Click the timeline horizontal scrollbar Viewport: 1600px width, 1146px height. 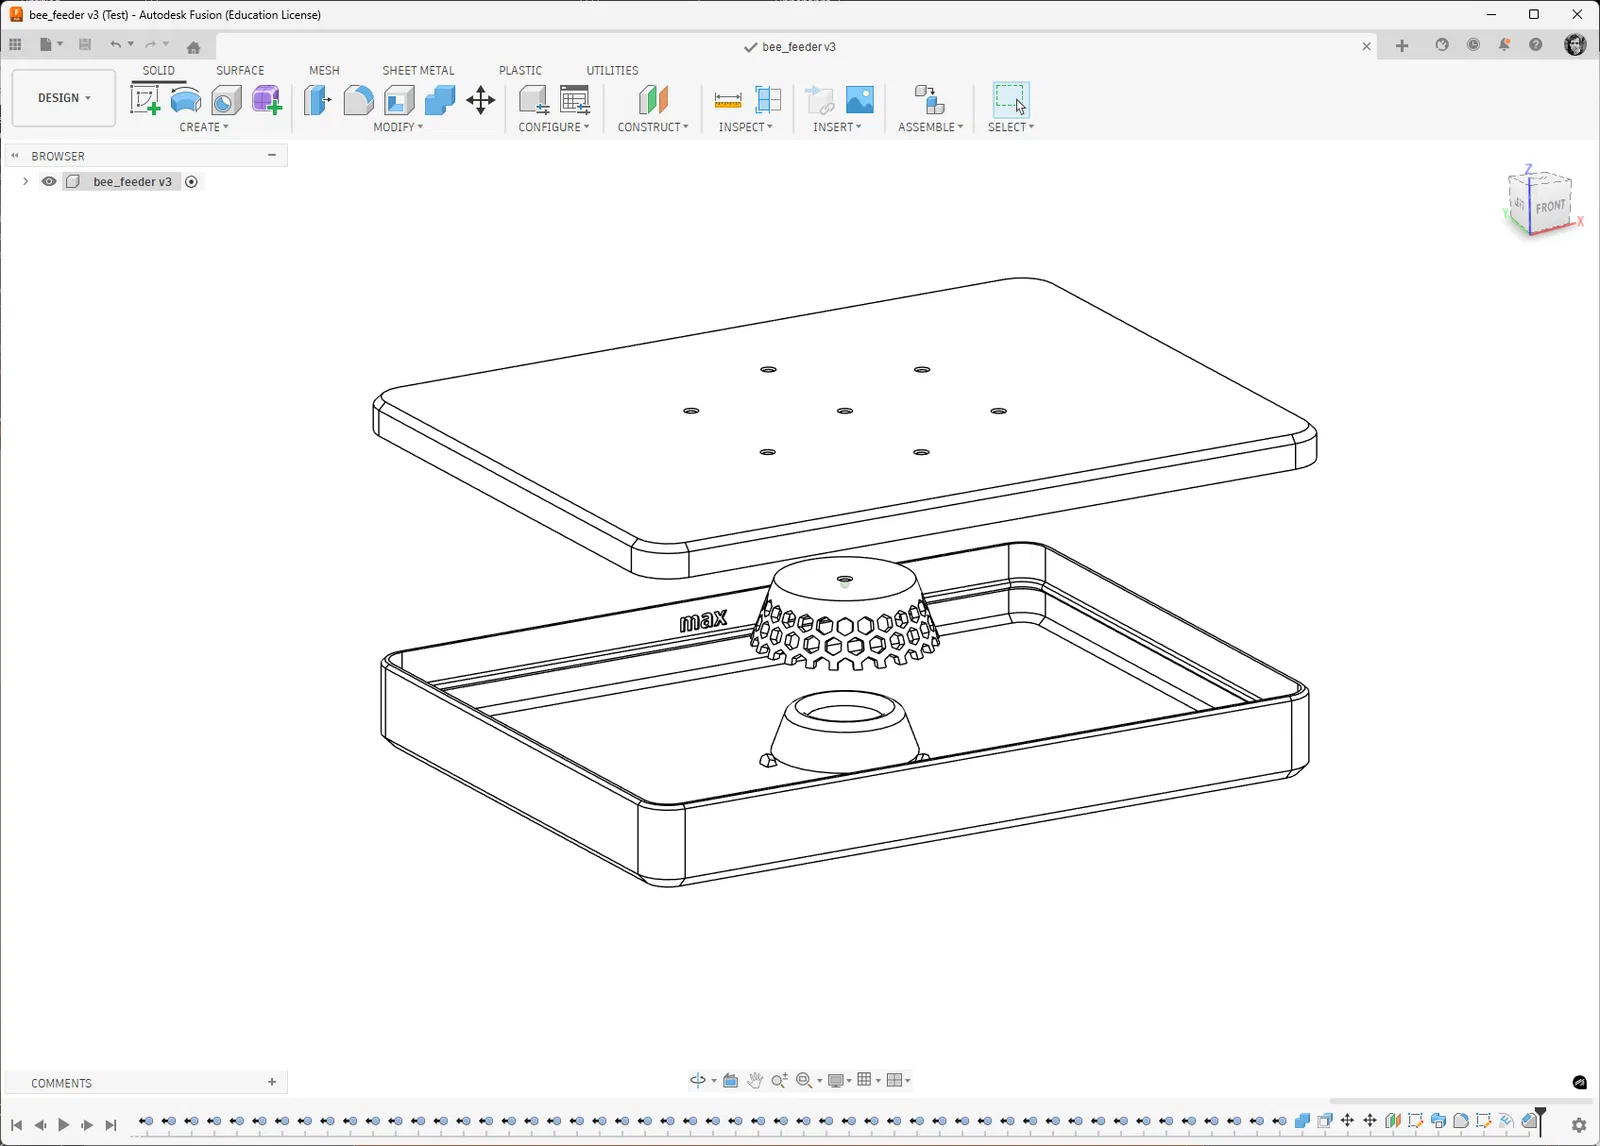coord(1460,1101)
